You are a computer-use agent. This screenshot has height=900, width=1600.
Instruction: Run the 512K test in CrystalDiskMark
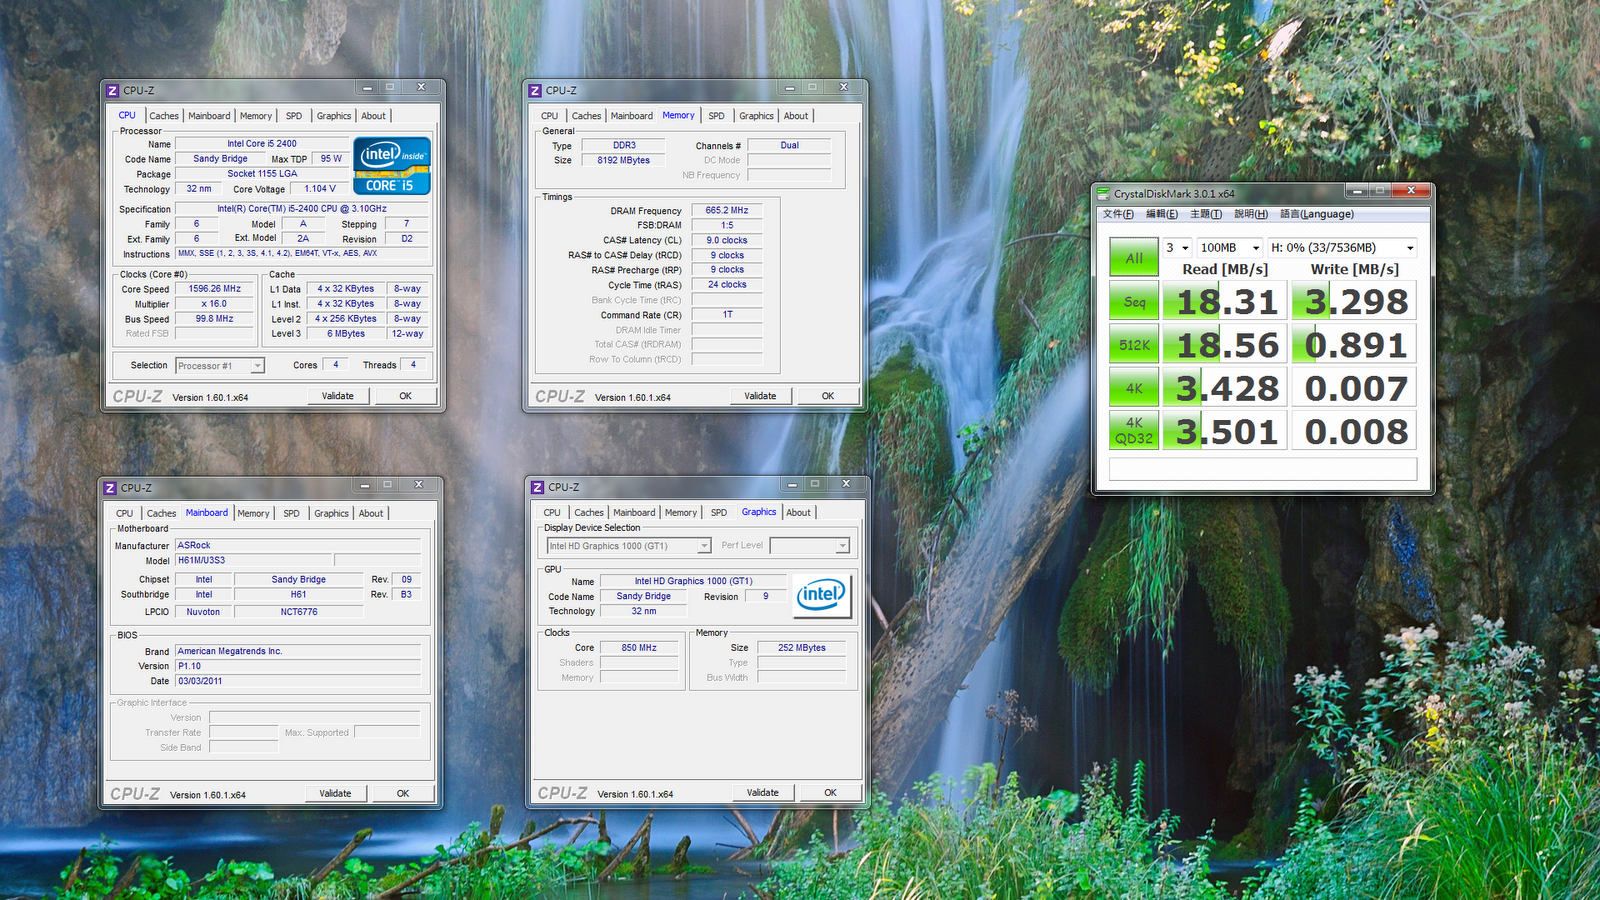click(1134, 344)
